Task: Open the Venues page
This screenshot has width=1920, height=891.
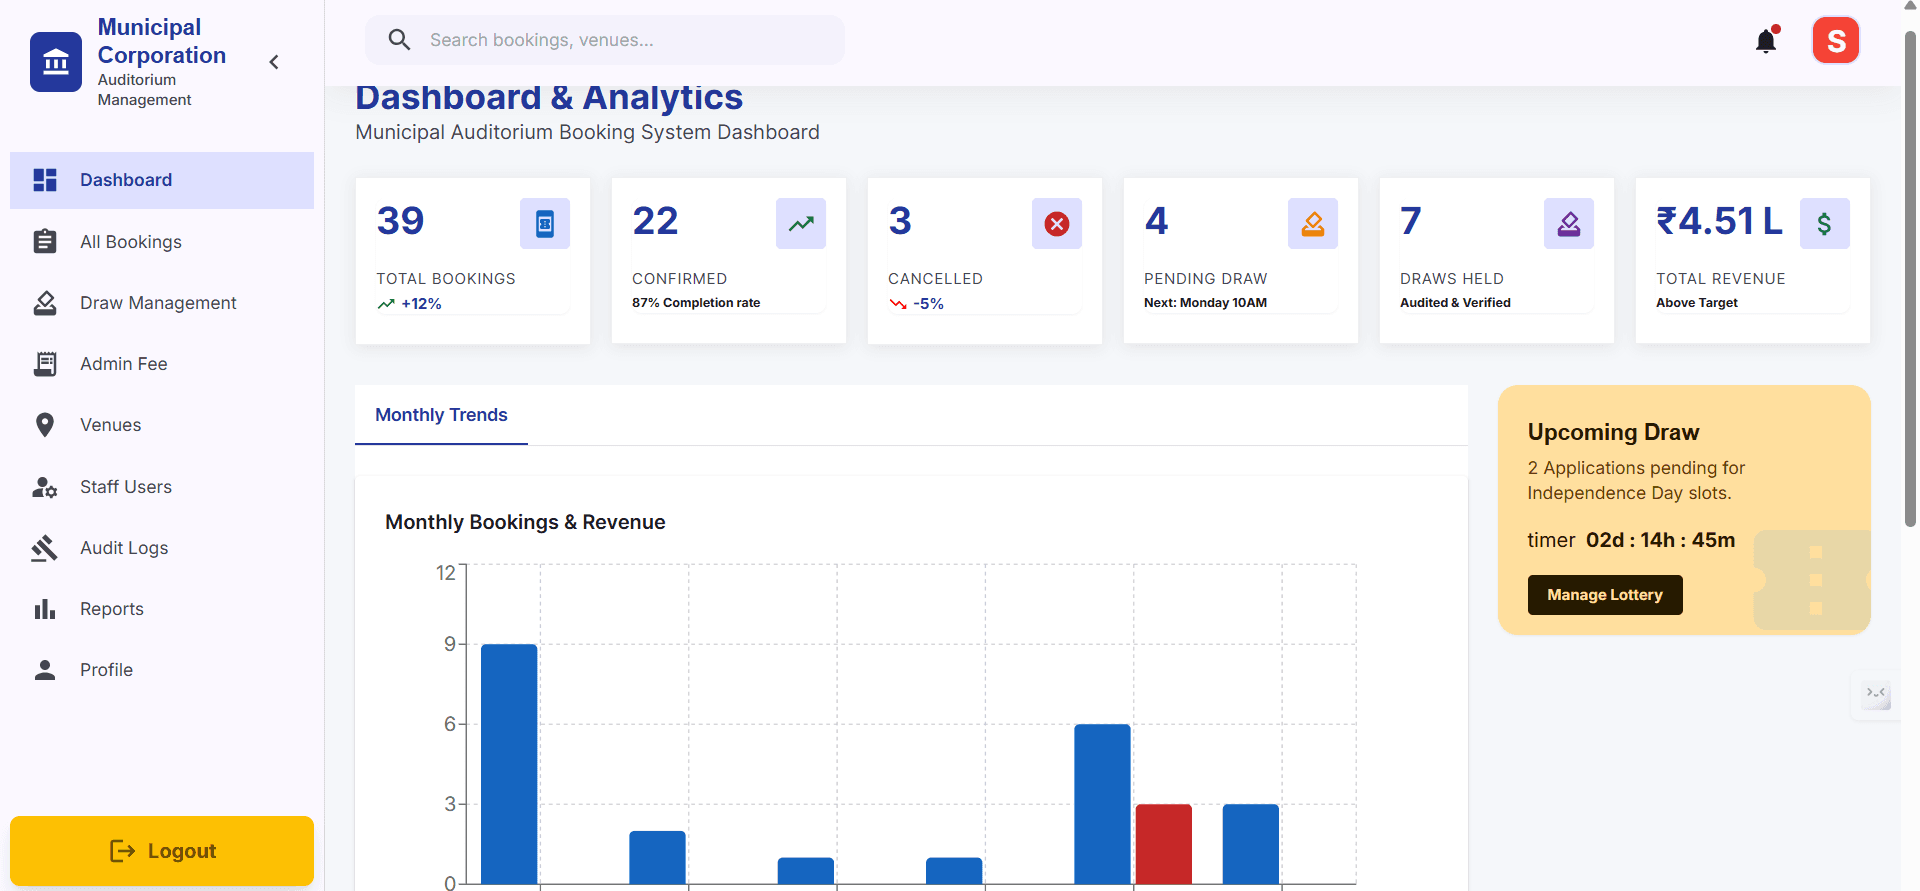Action: tap(162, 425)
